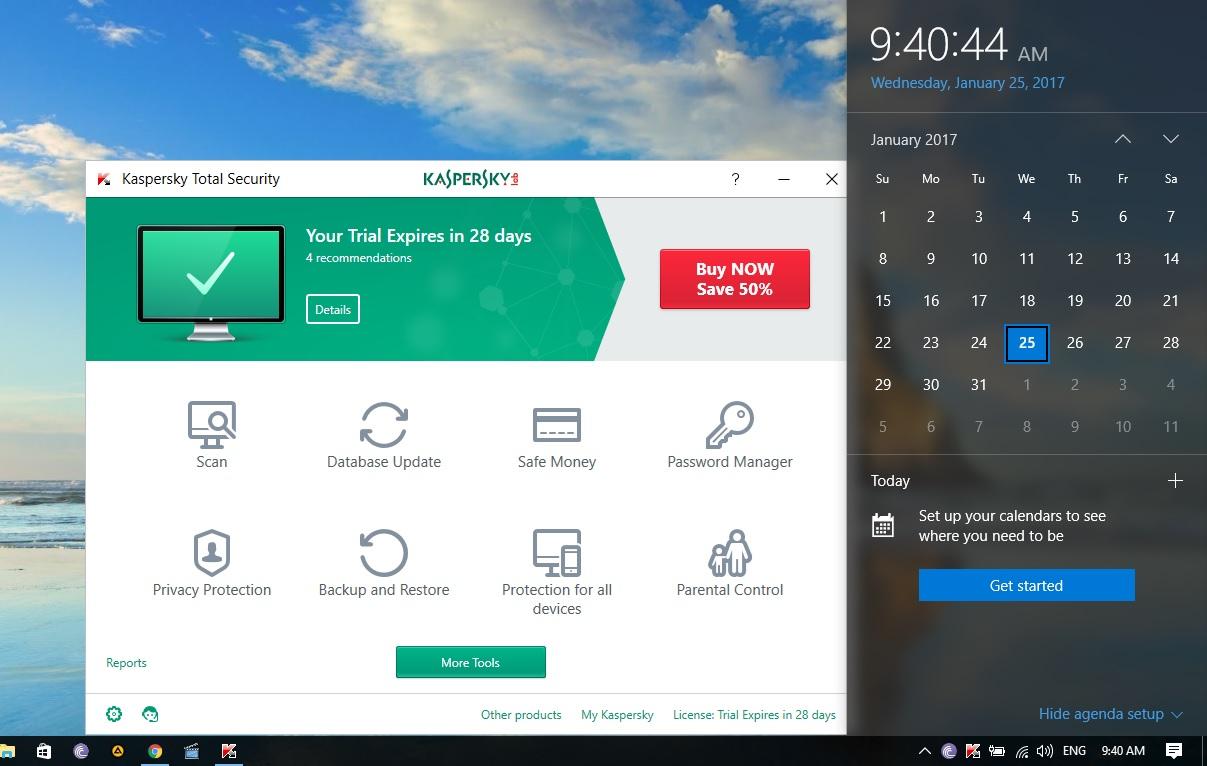Click the Kaspersky taskbar button
1207x766 pixels.
pos(229,751)
